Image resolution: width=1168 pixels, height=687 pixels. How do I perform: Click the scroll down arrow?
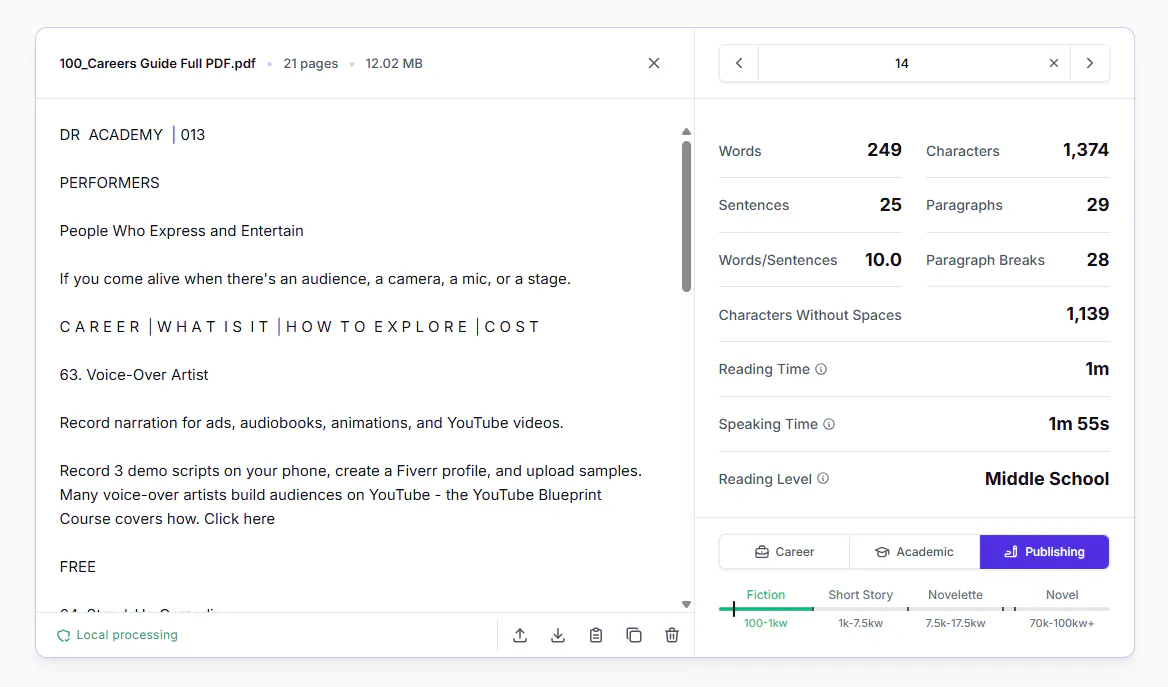[686, 604]
